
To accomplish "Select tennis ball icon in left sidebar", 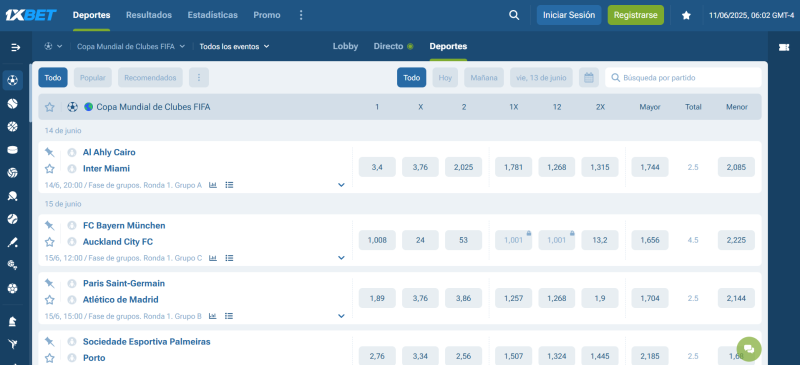I will [13, 104].
